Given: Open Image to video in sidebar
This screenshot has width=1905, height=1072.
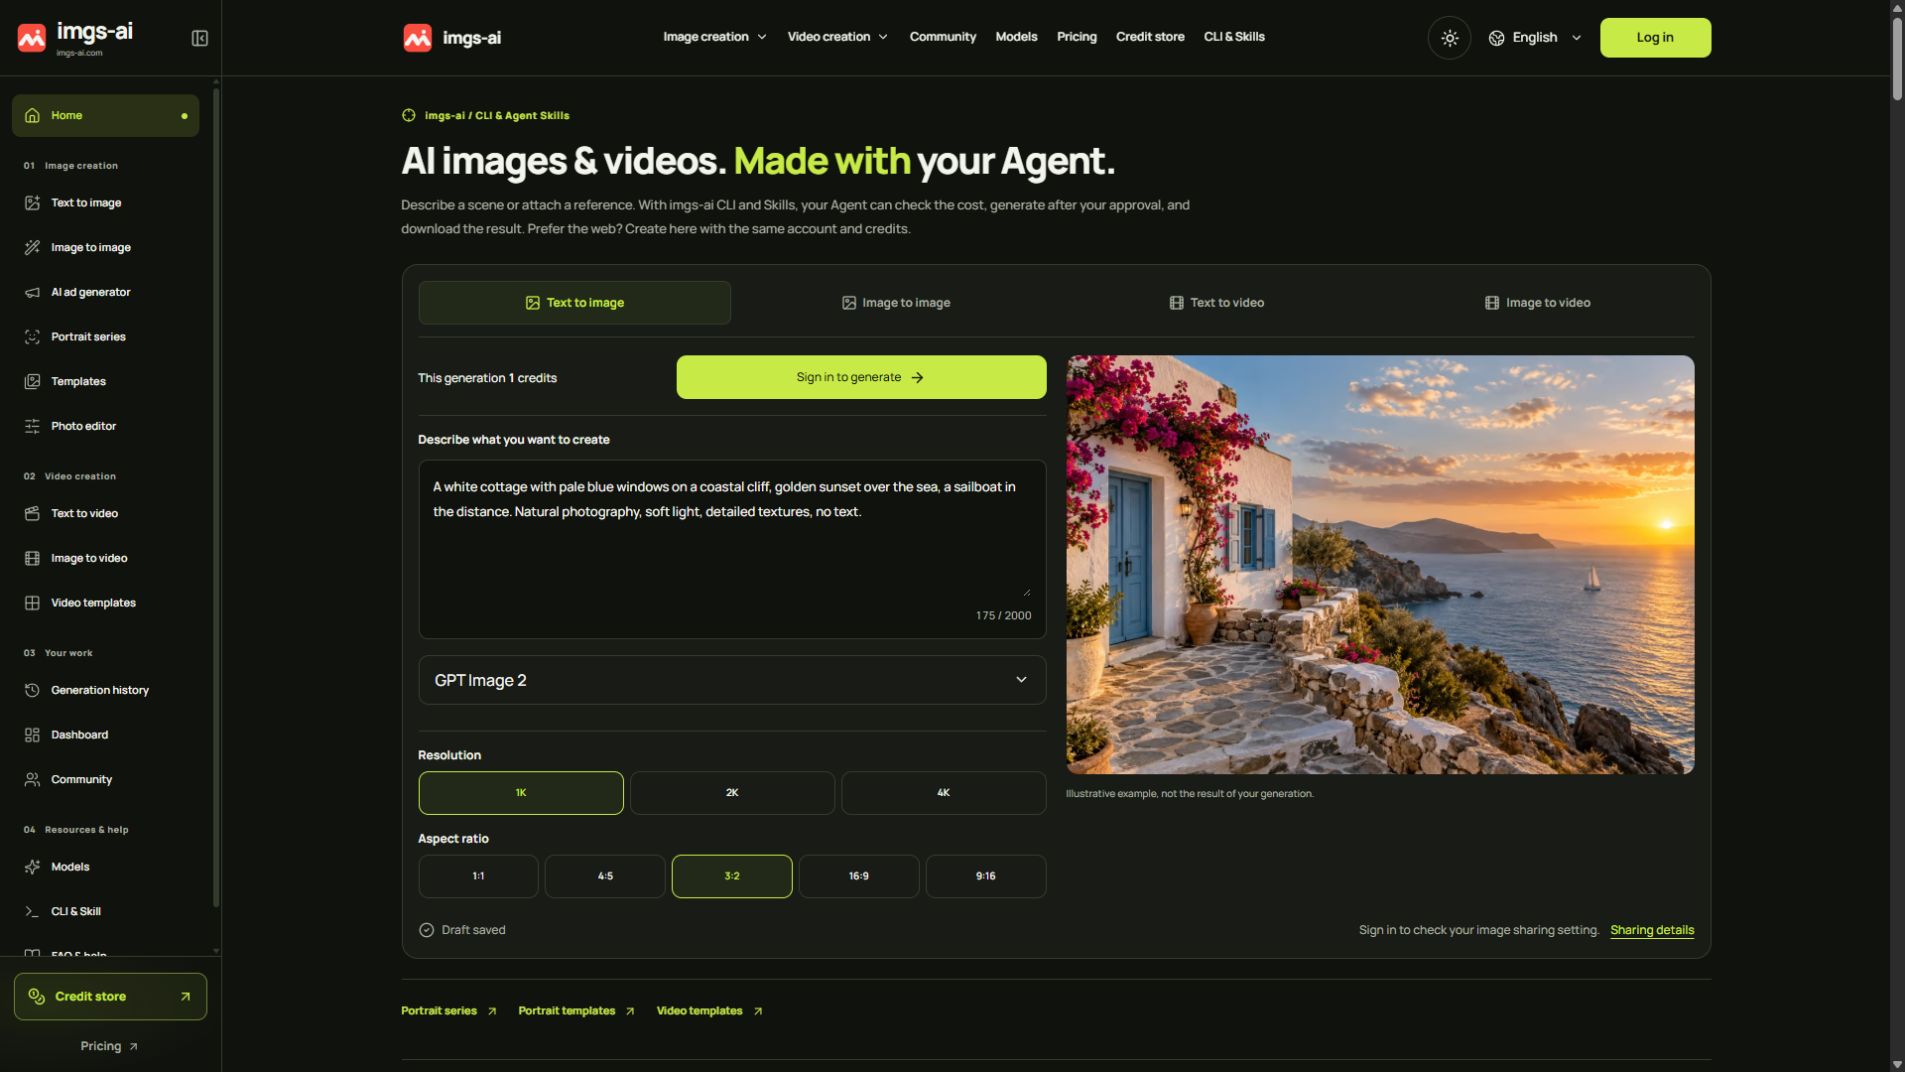Looking at the screenshot, I should tap(105, 558).
